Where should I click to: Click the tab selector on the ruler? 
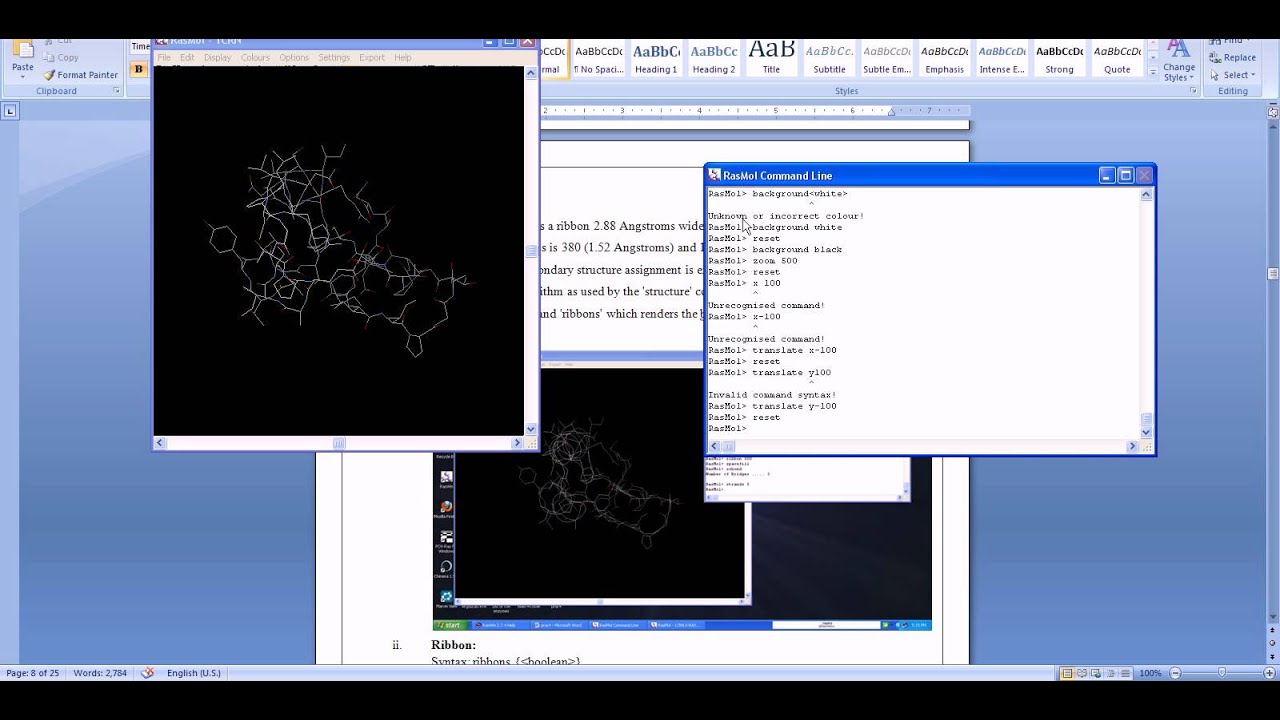point(10,111)
